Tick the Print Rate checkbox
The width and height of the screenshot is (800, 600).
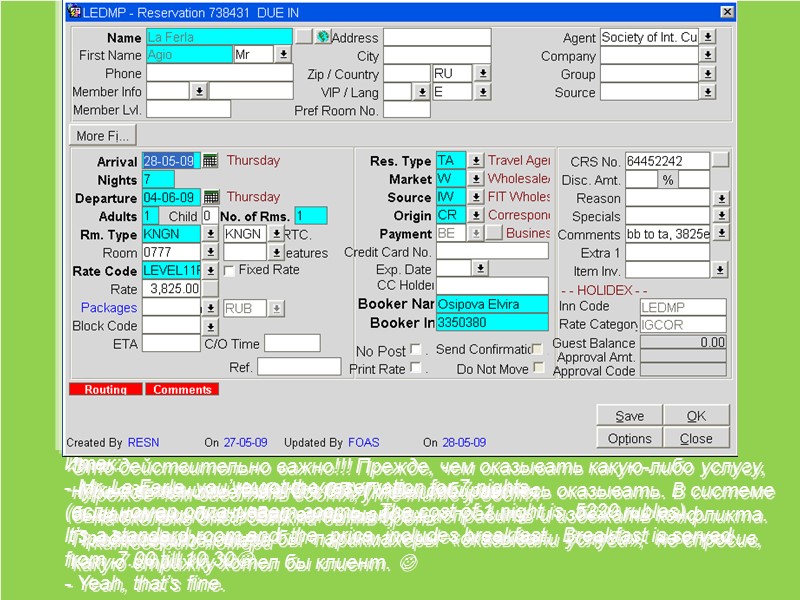click(416, 368)
